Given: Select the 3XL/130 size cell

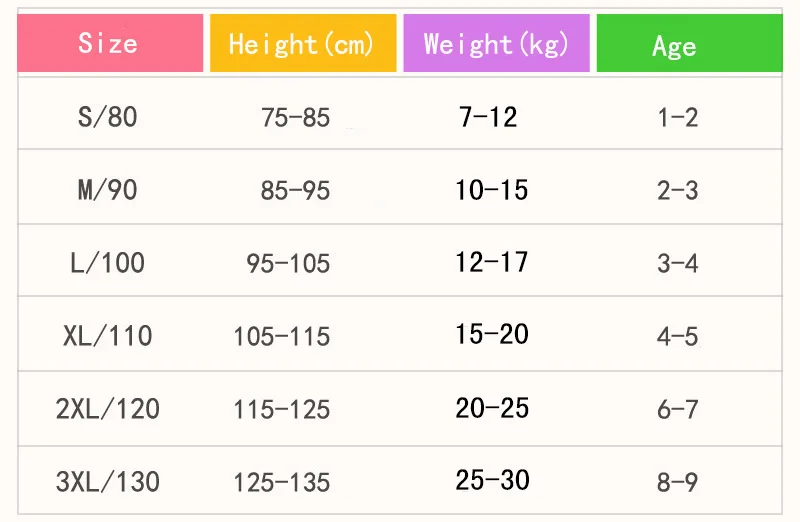Looking at the screenshot, I should (108, 482).
